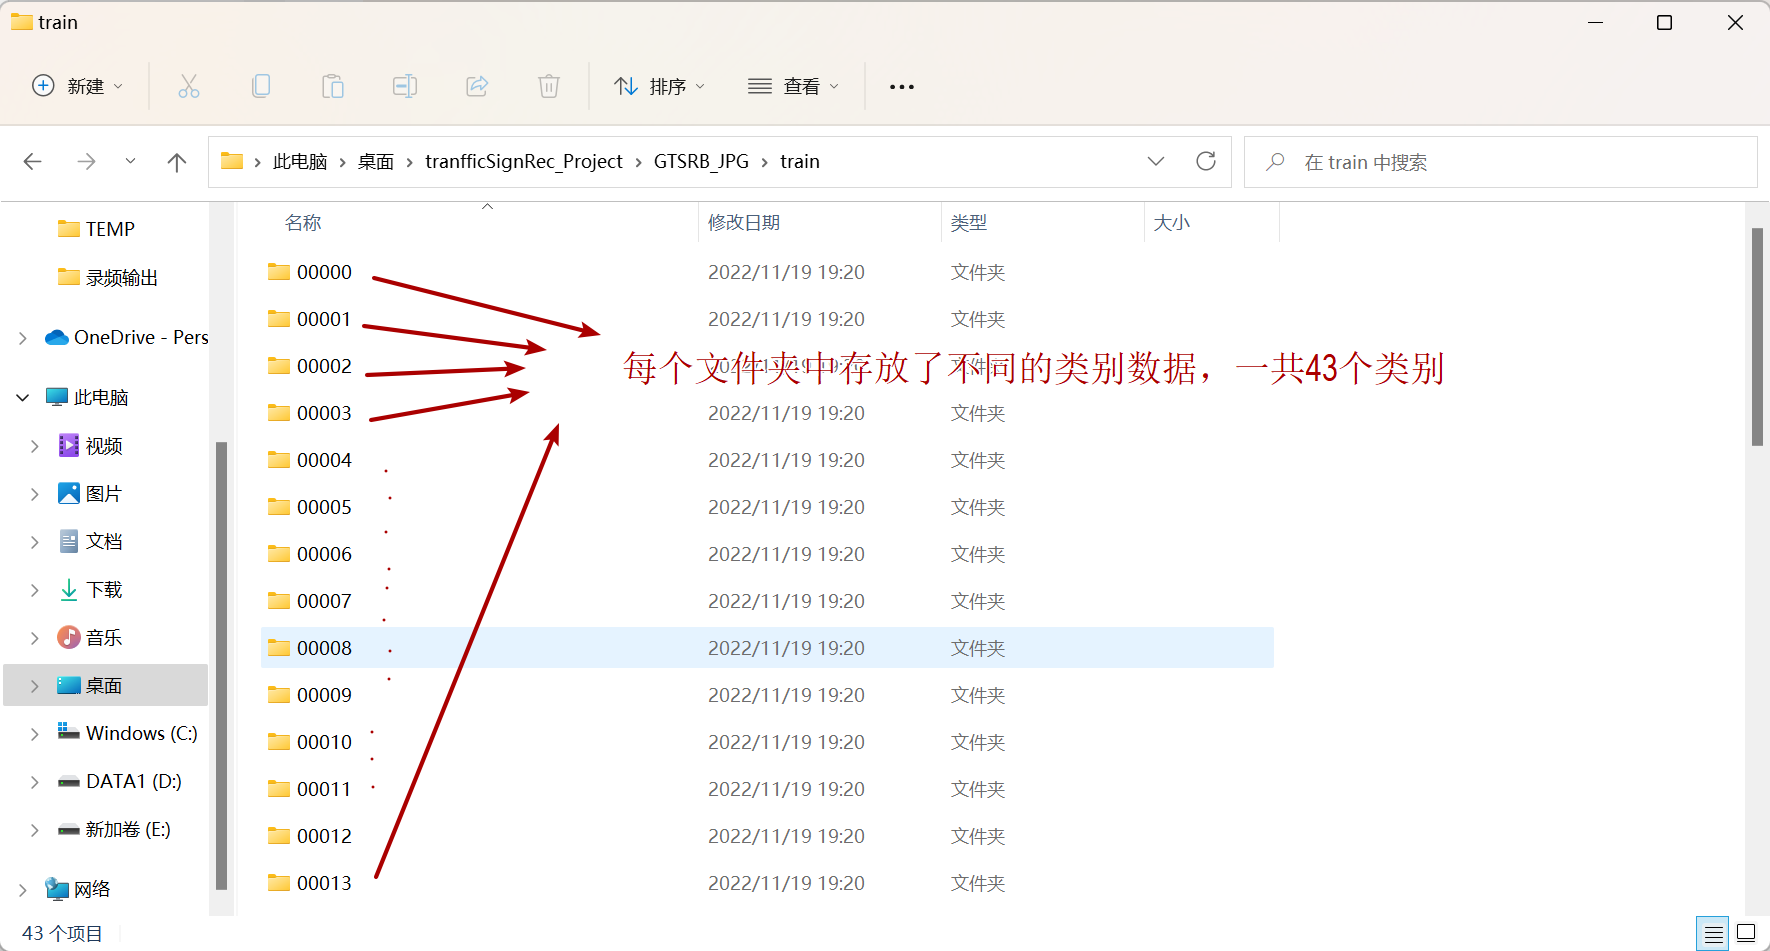Viewport: 1770px width, 951px height.
Task: Expand the DATA1 (D:) tree node
Action: coord(35,782)
